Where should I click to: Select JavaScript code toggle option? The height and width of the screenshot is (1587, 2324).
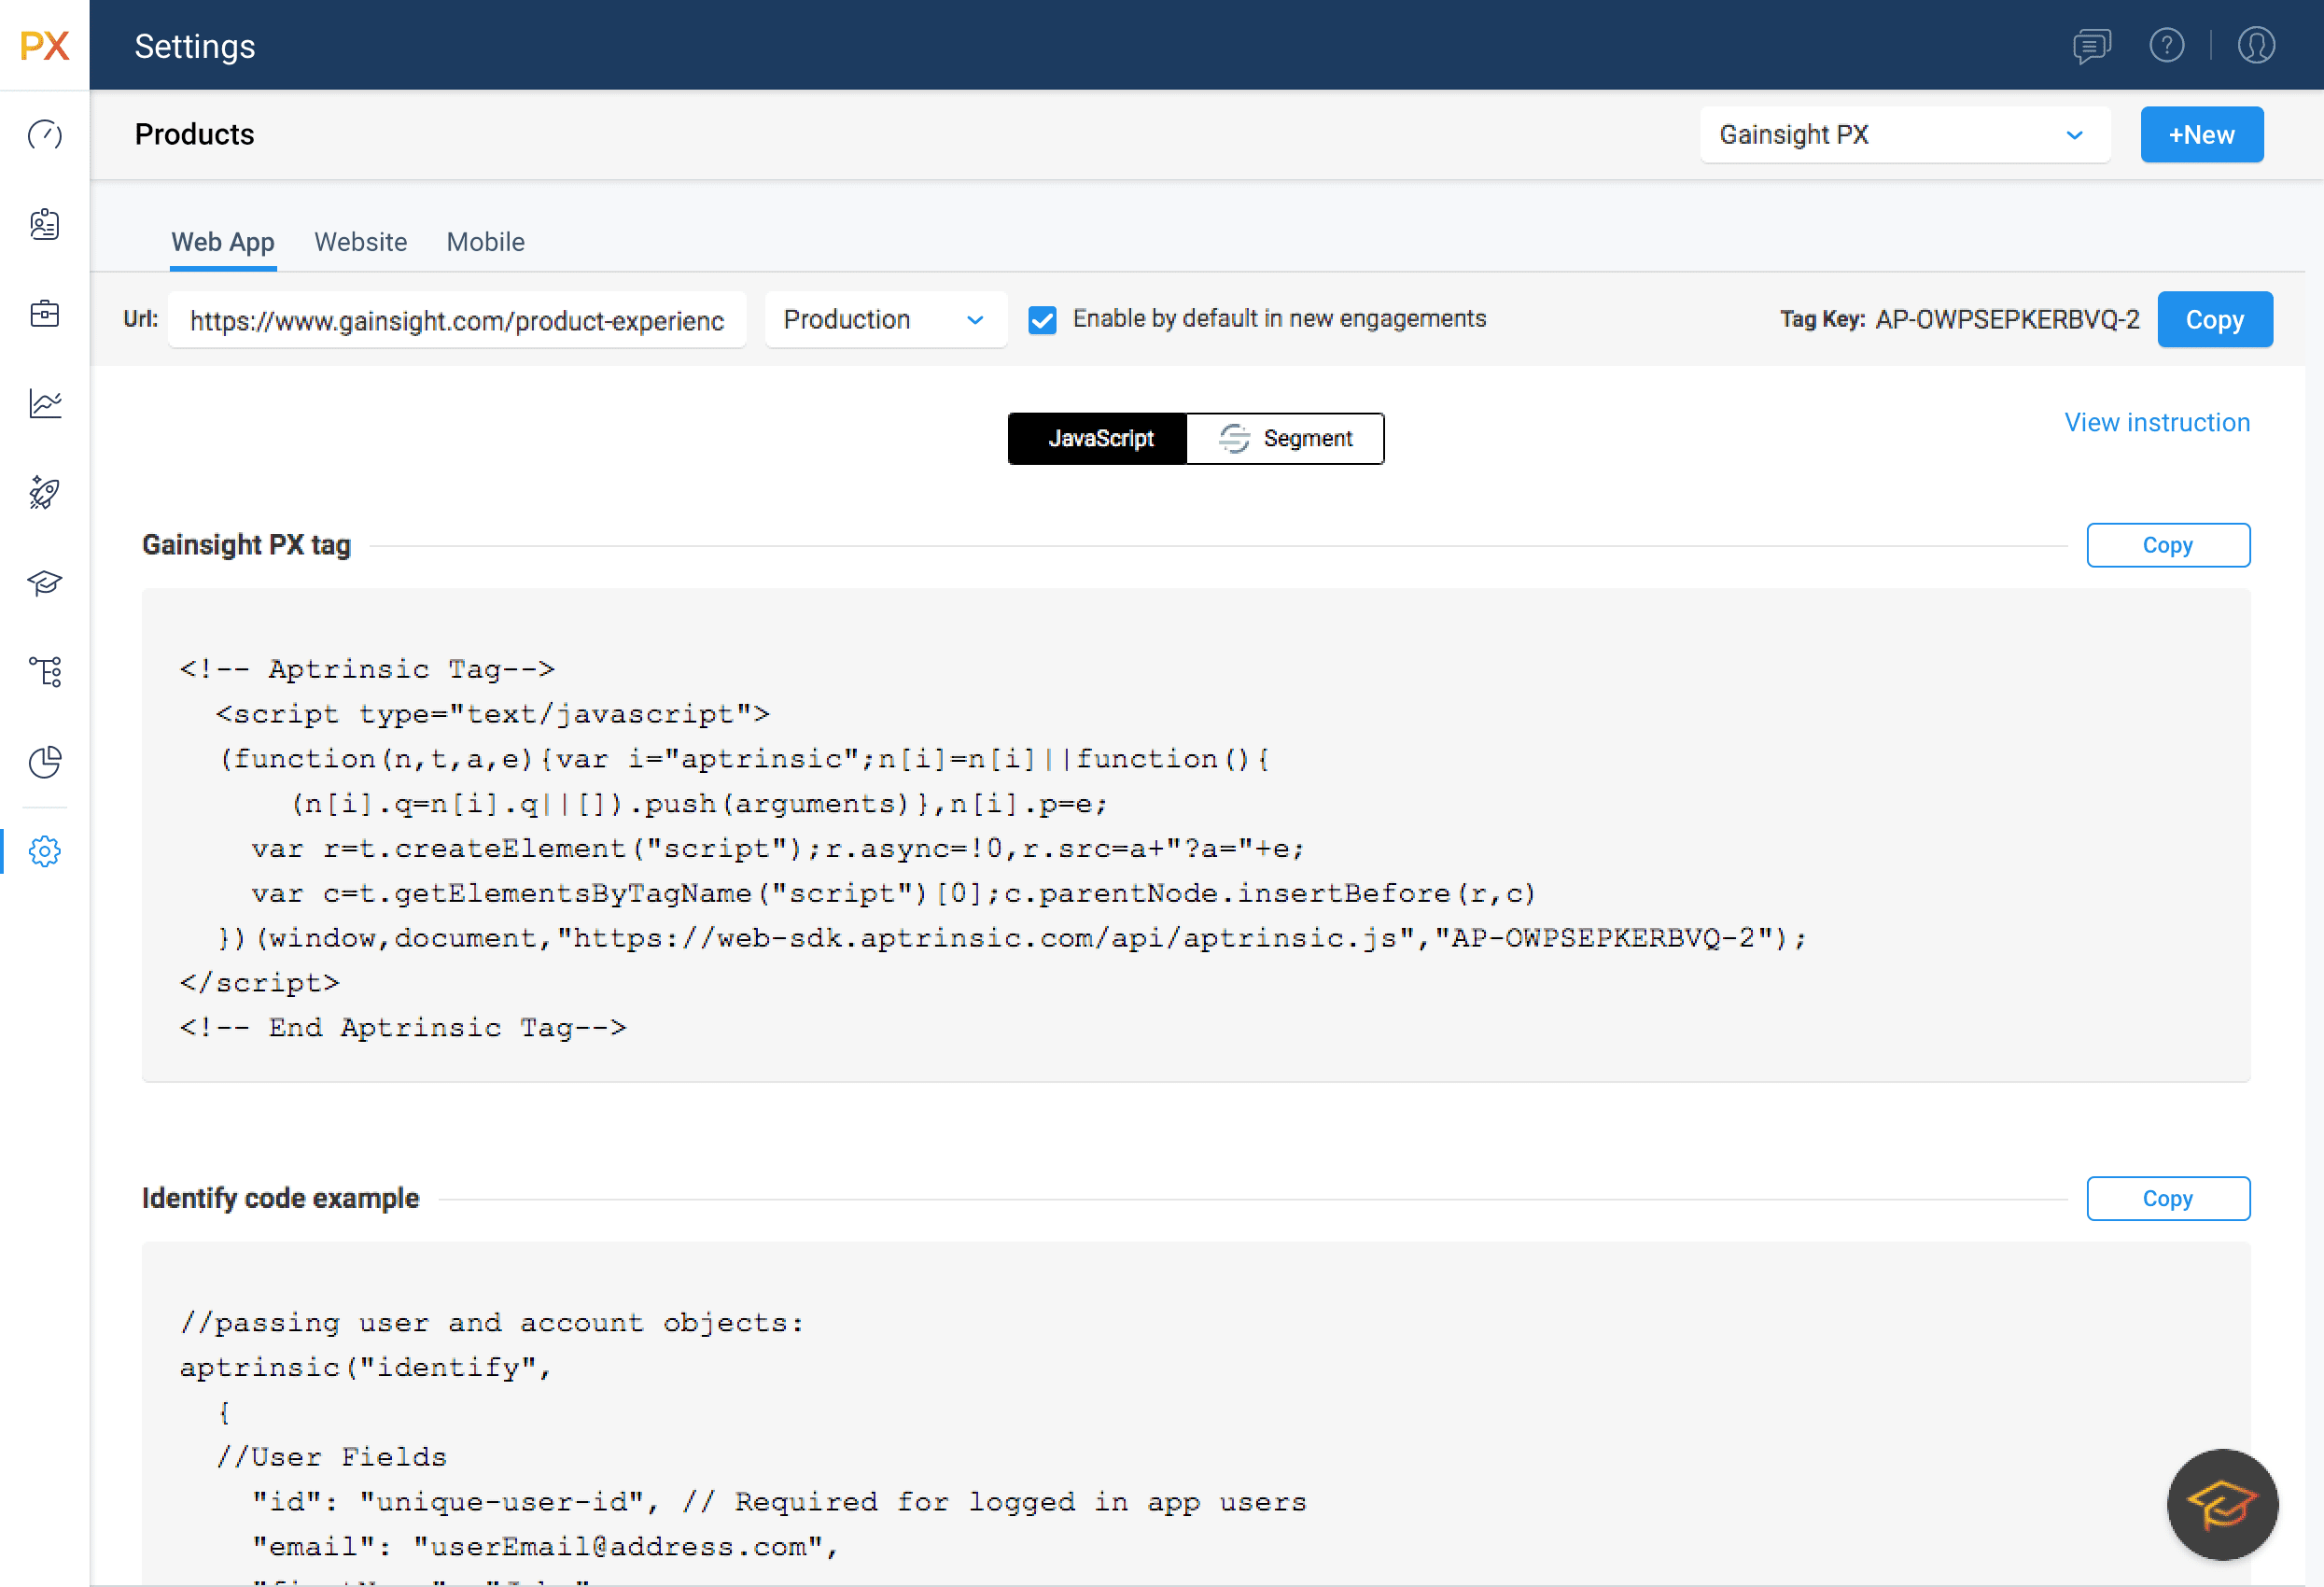[1099, 438]
